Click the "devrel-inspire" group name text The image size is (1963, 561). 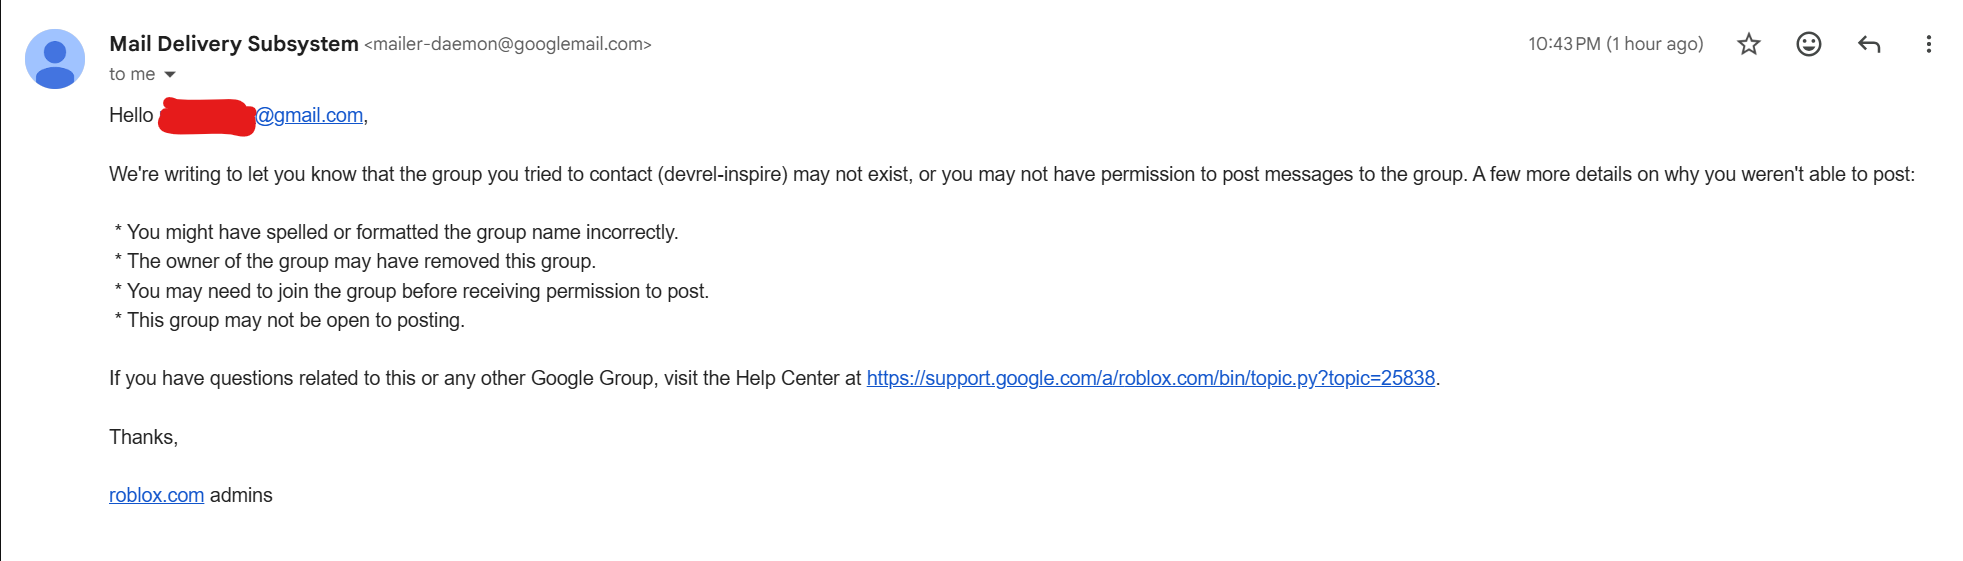(x=724, y=174)
